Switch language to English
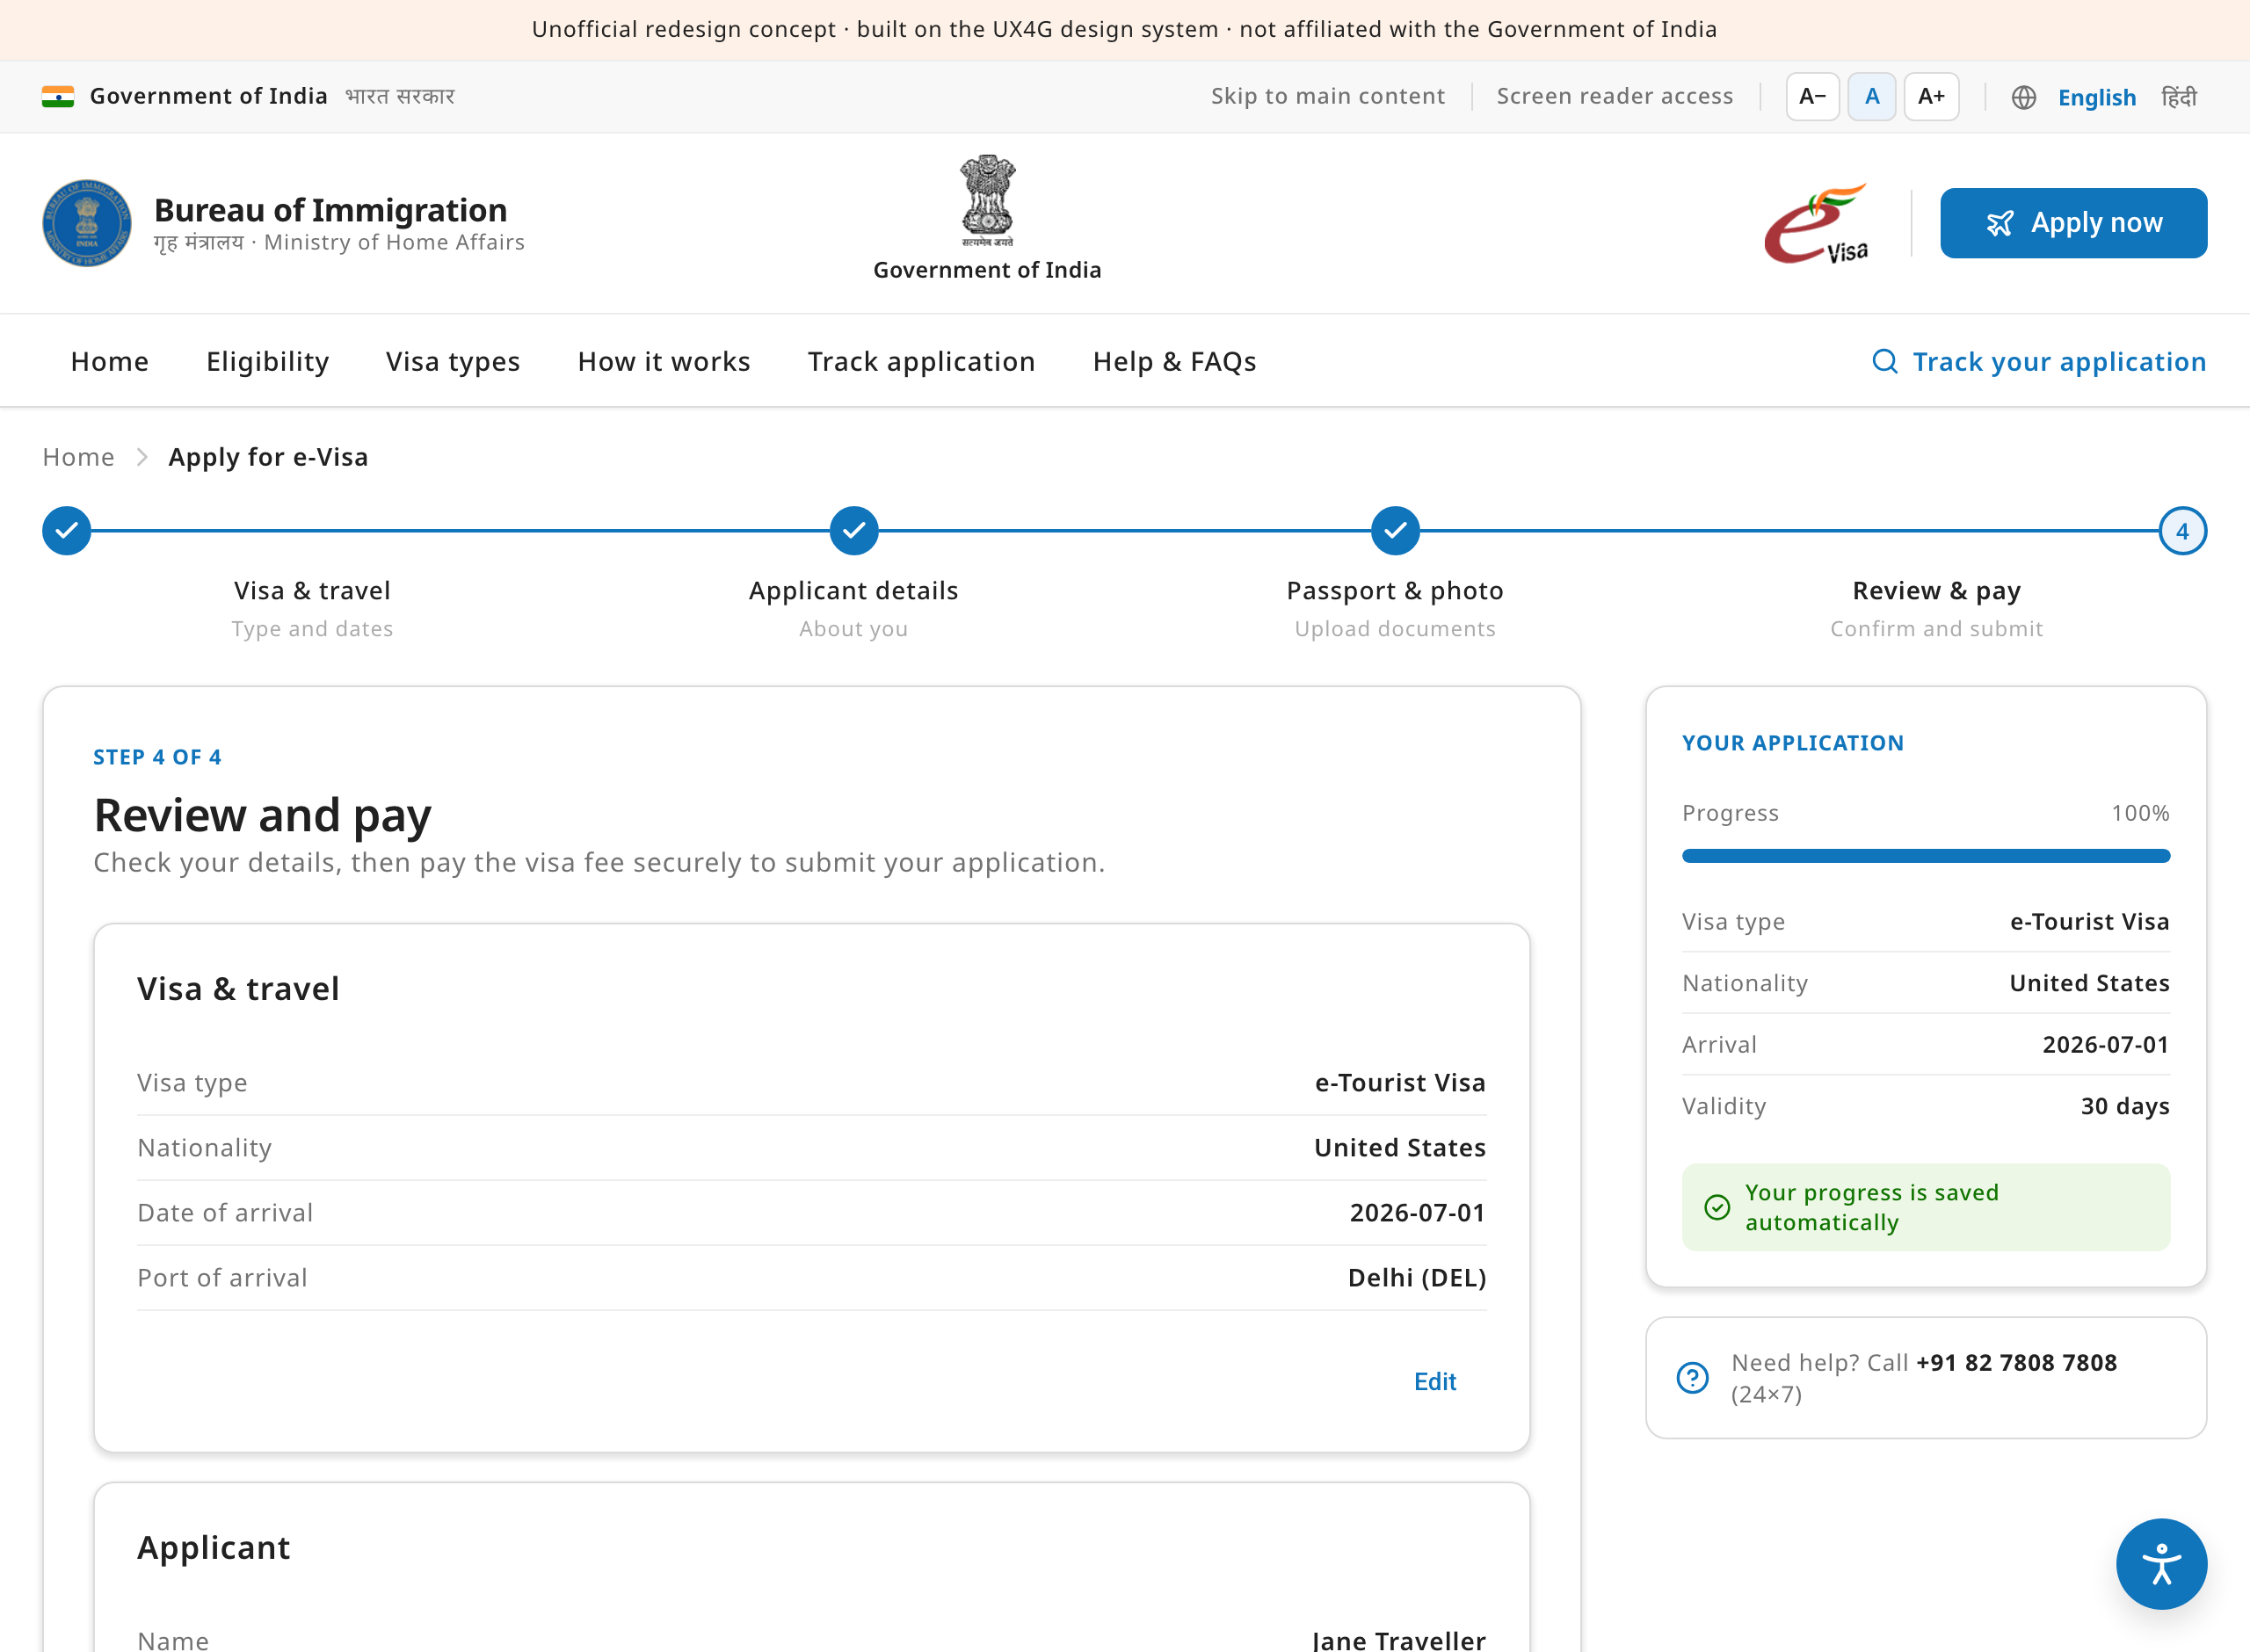This screenshot has width=2250, height=1652. point(2096,97)
